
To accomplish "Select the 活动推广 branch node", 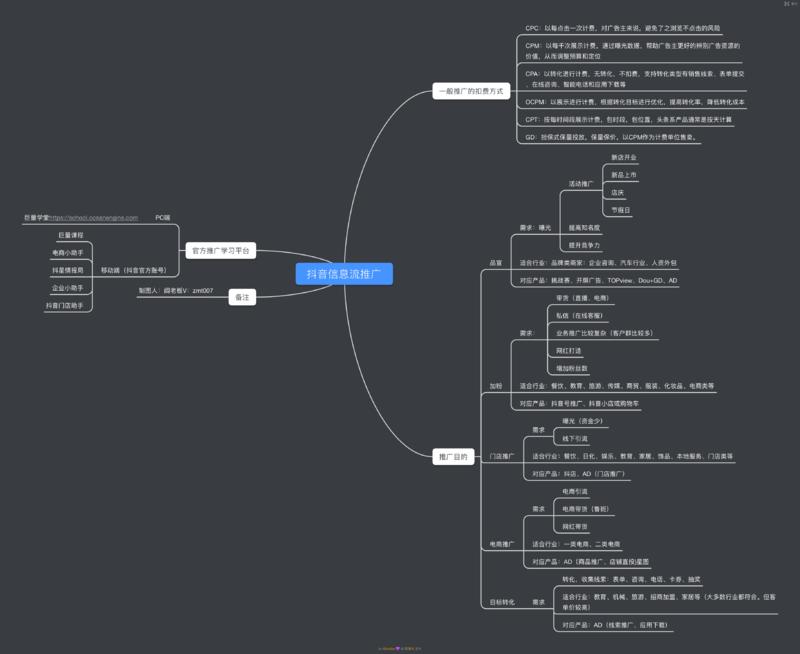I will coord(581,184).
